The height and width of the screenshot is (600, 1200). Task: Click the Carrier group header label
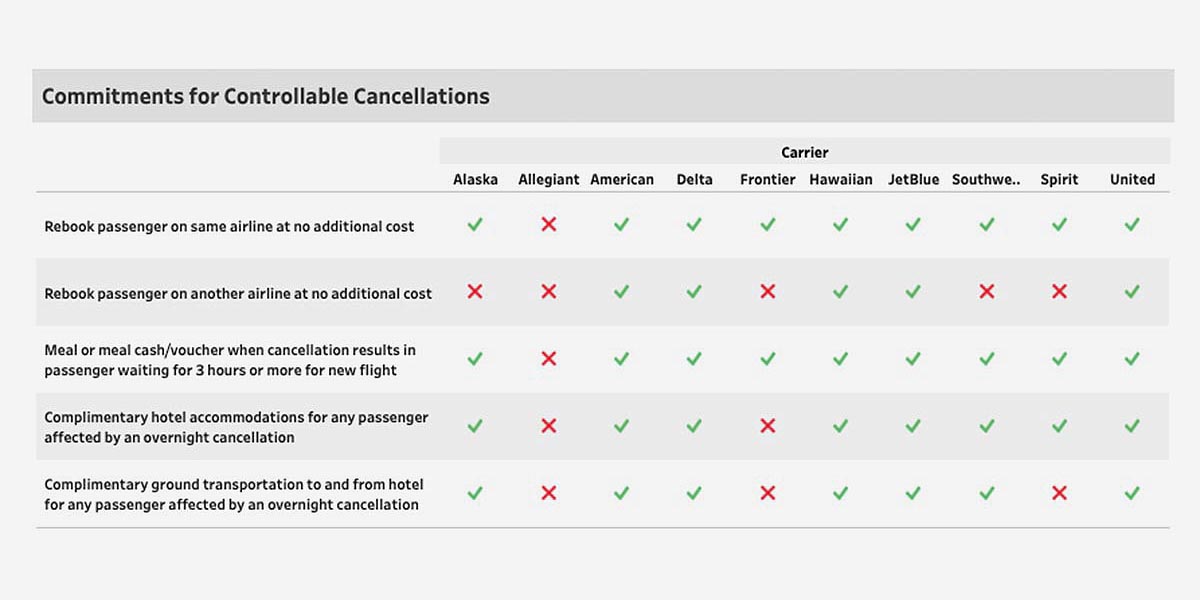(805, 153)
